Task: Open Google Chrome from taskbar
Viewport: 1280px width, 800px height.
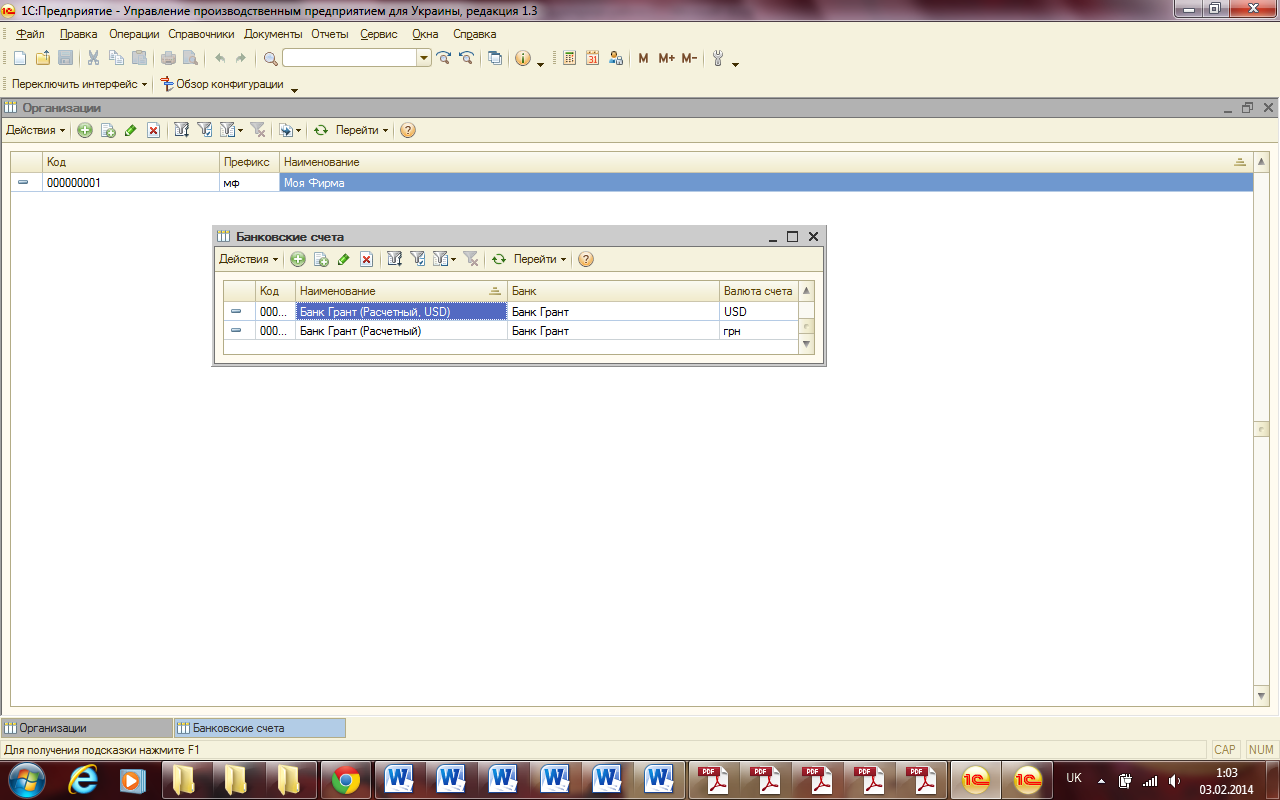Action: coord(347,780)
